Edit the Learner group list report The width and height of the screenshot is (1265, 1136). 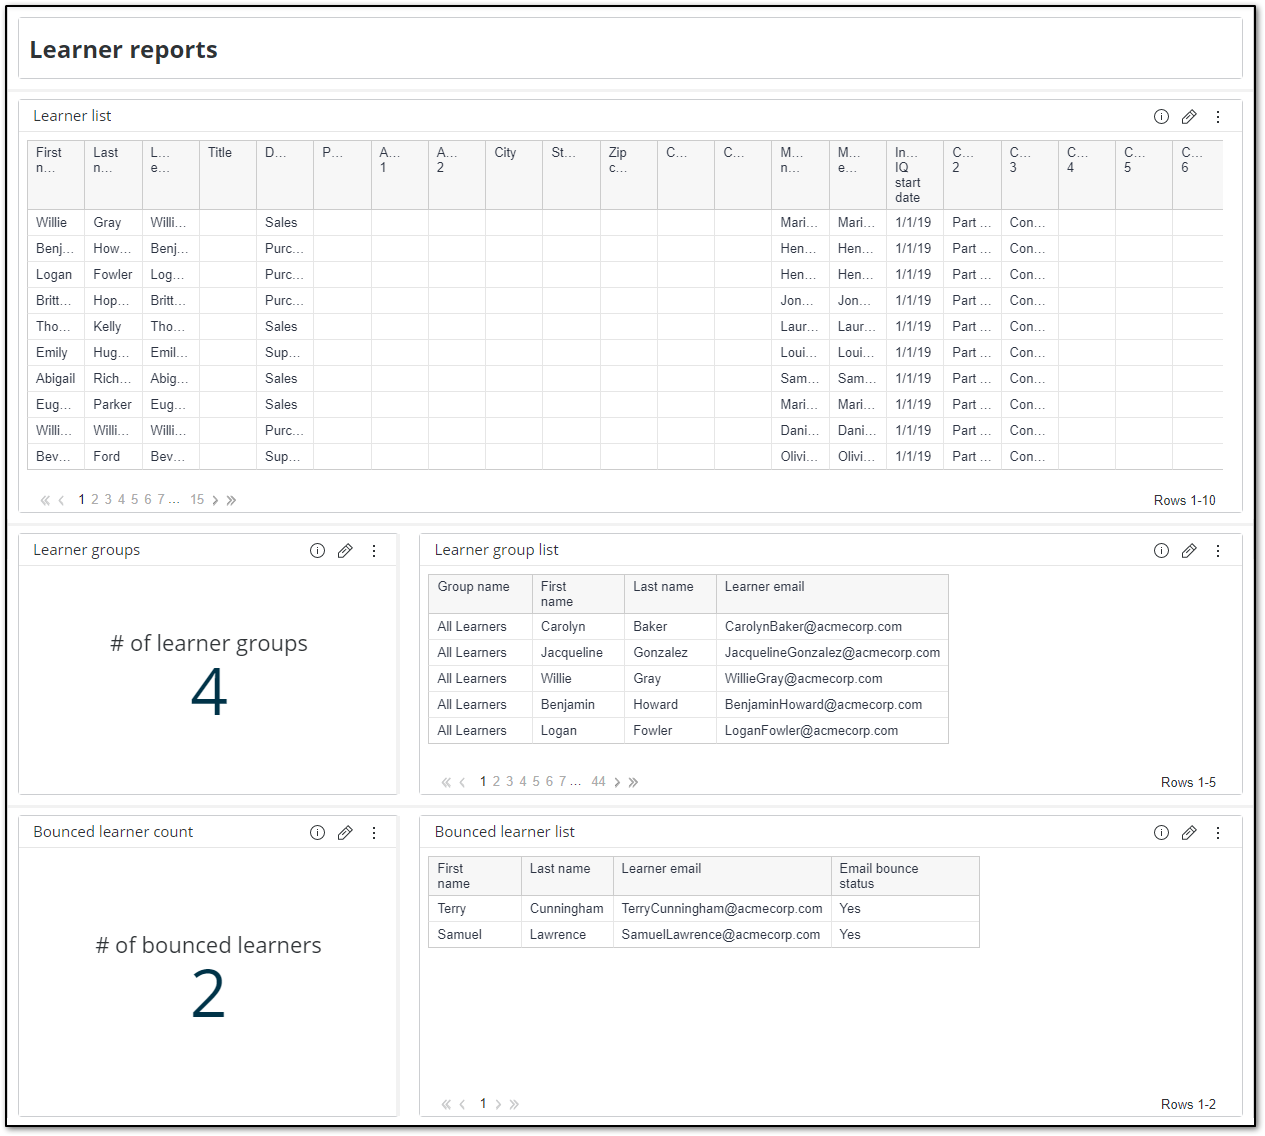pyautogui.click(x=1189, y=550)
